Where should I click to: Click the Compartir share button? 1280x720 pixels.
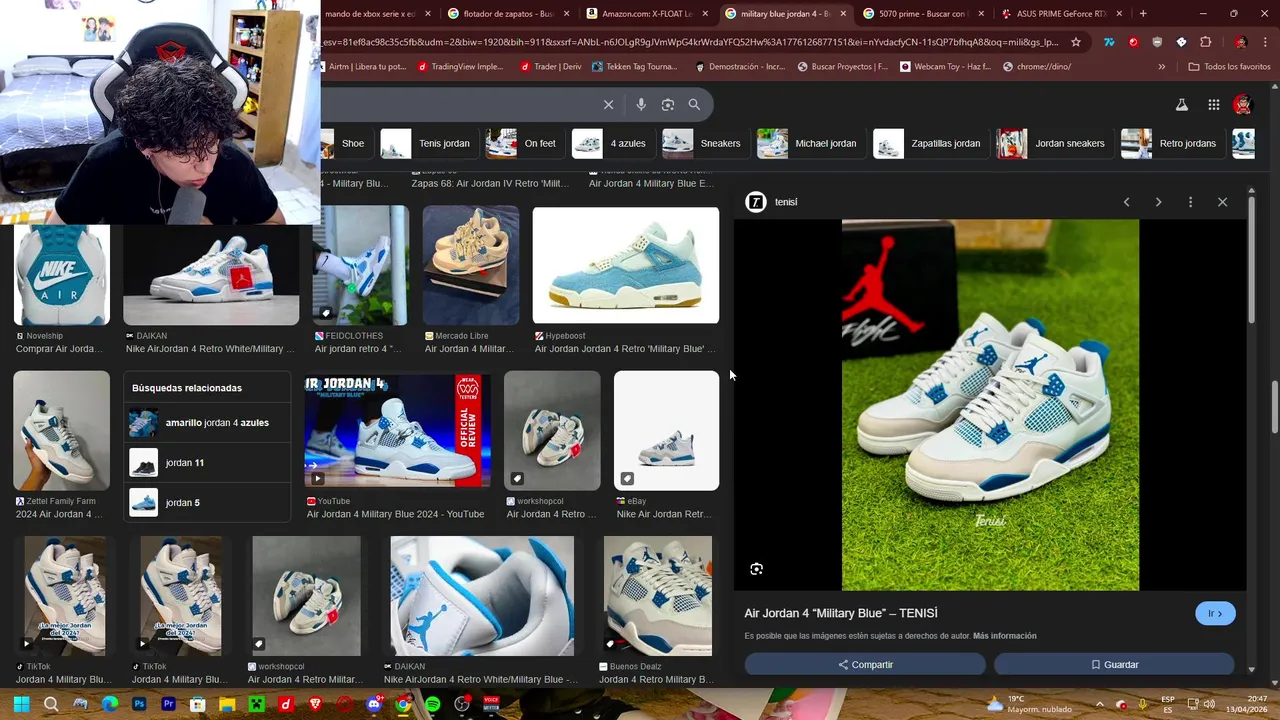pos(865,665)
